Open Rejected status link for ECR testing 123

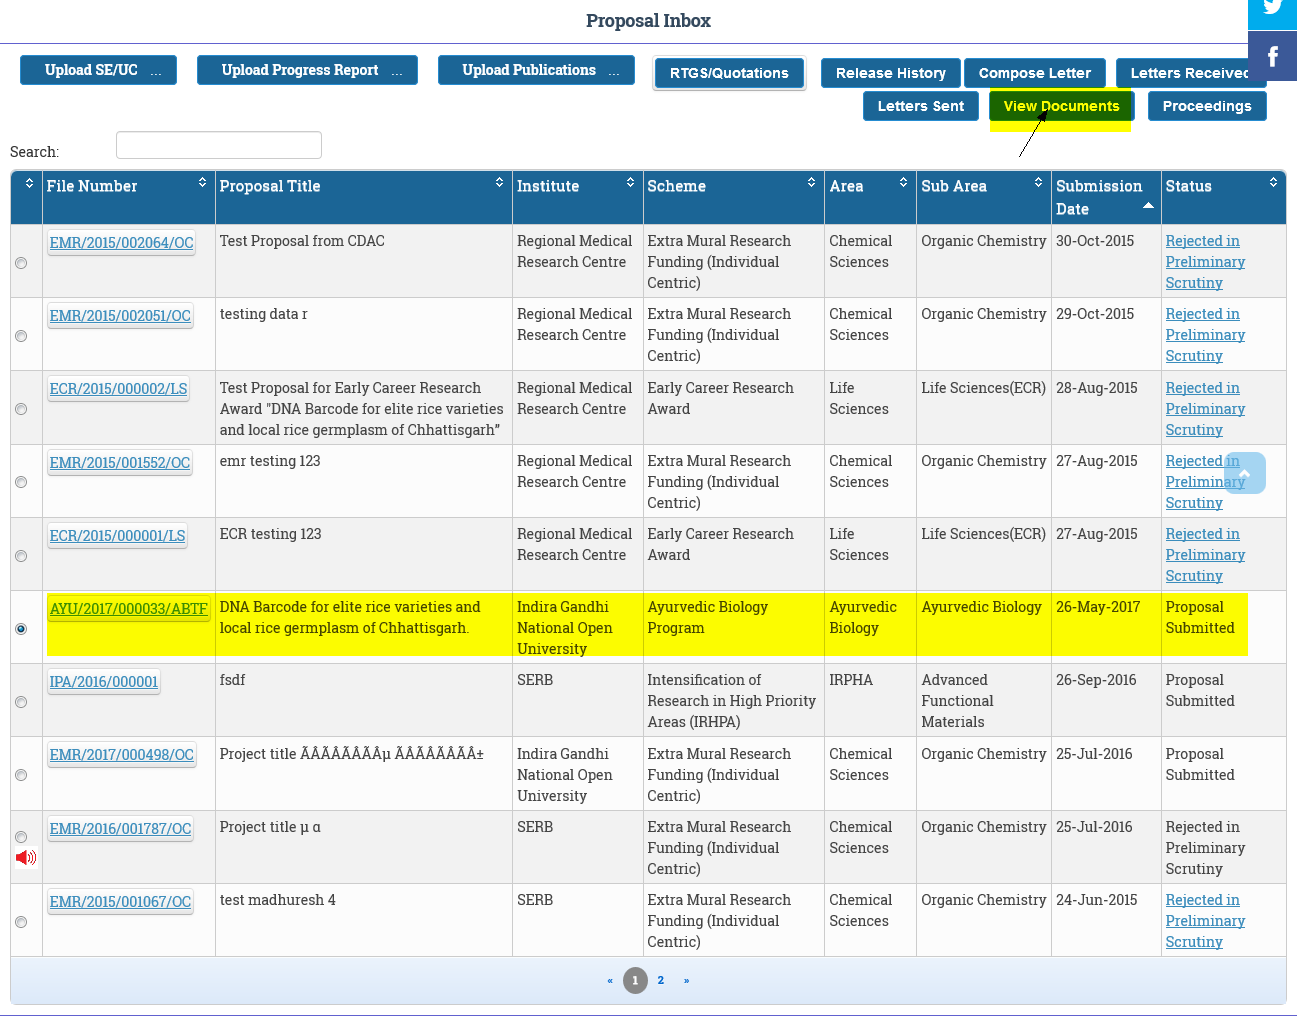point(1205,555)
